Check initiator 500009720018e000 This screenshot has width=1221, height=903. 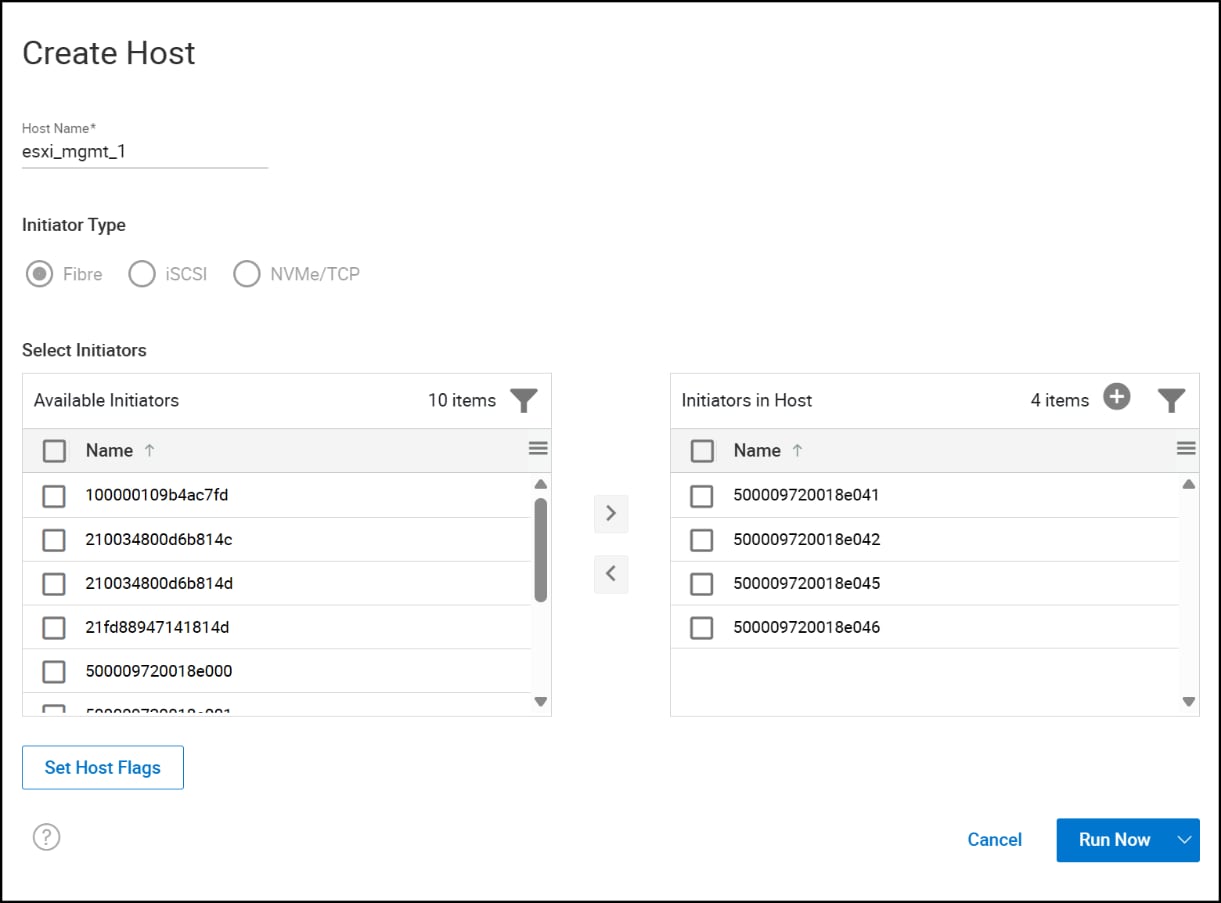pos(54,672)
